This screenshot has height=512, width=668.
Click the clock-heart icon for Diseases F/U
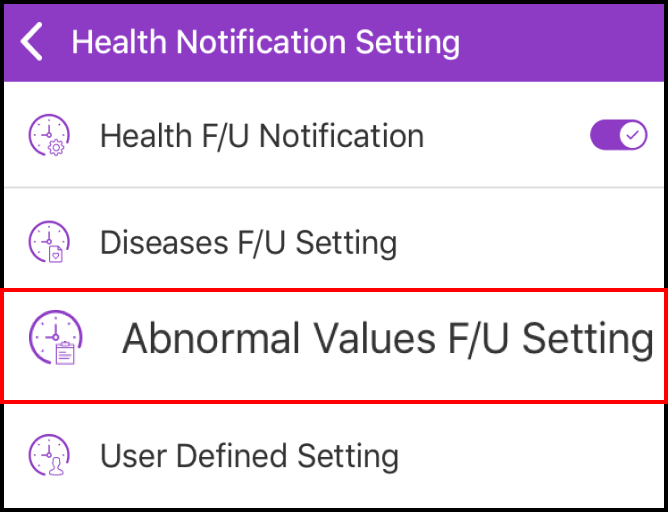pos(49,242)
